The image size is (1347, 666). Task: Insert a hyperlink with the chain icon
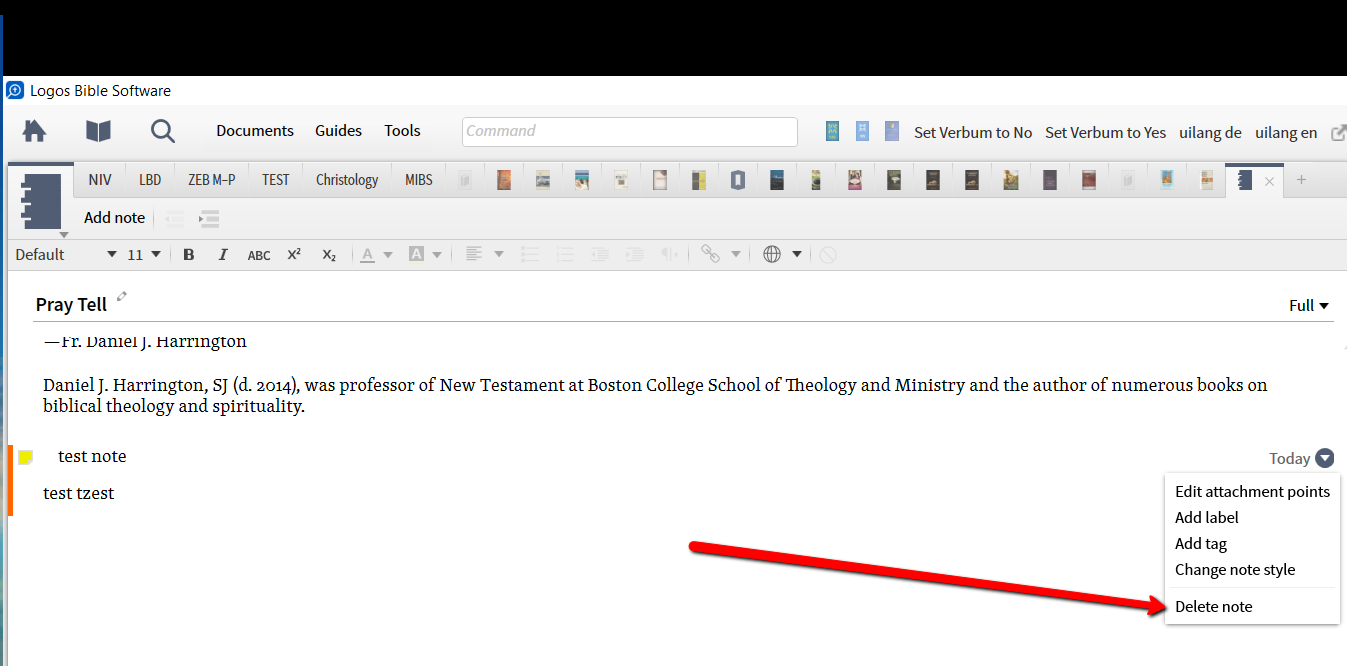coord(711,255)
